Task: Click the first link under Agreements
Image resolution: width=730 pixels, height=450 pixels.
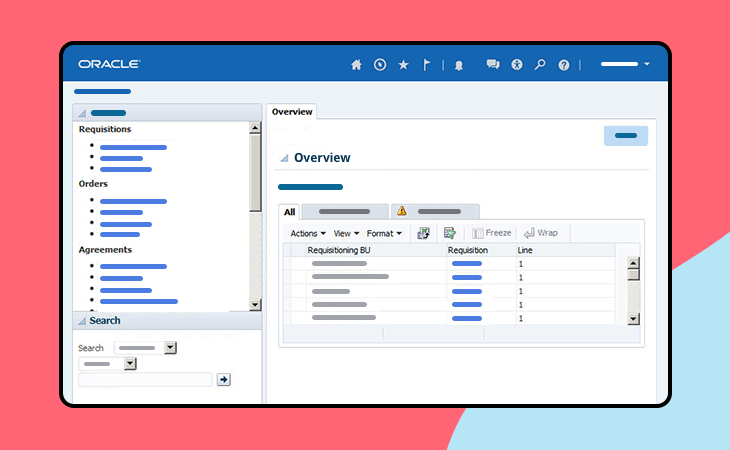Action: 133,267
